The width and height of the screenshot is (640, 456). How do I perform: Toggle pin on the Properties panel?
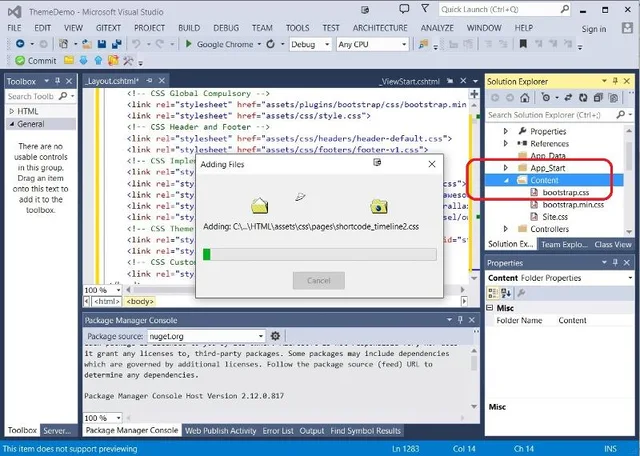tap(615, 262)
